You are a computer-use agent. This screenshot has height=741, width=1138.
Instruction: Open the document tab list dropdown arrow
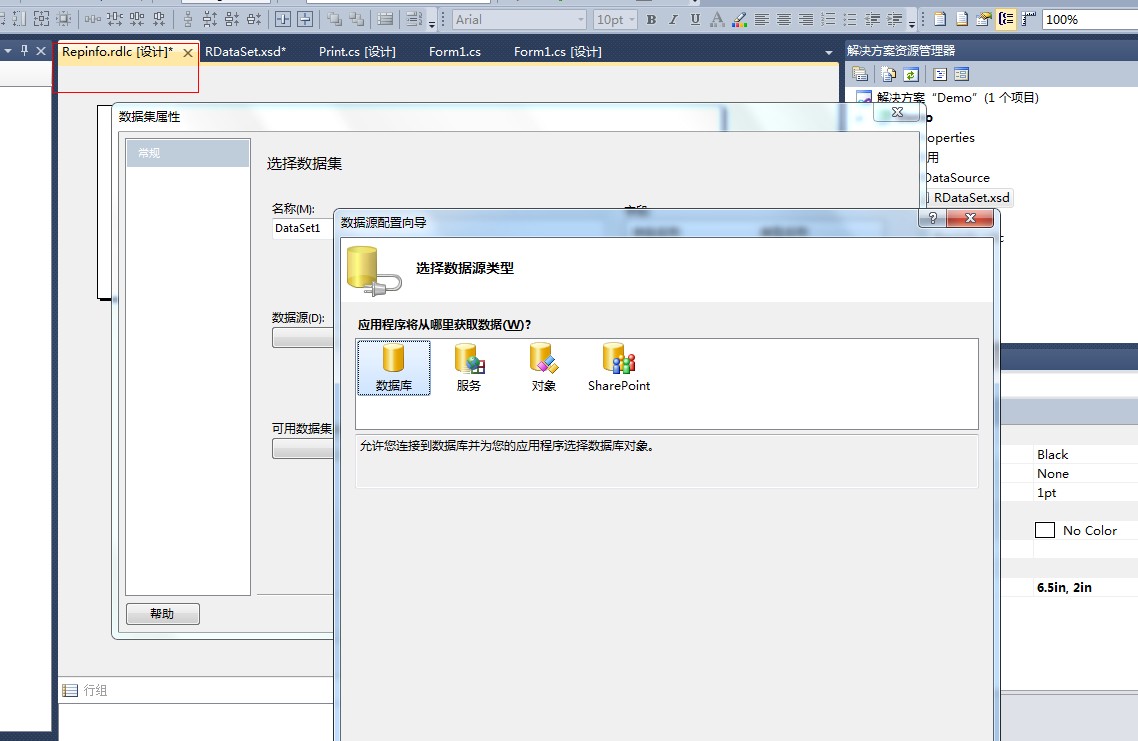pyautogui.click(x=829, y=52)
